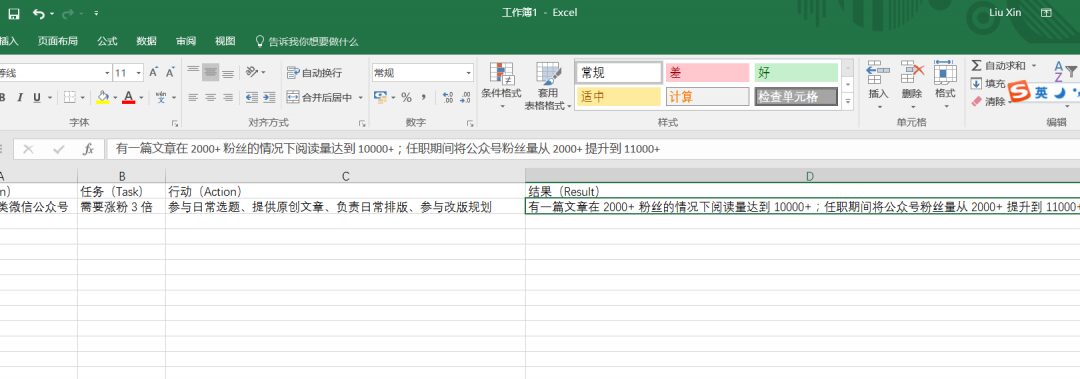Image resolution: width=1080 pixels, height=379 pixels.
Task: Decrease font size with the smaller A icon
Action: [170, 72]
